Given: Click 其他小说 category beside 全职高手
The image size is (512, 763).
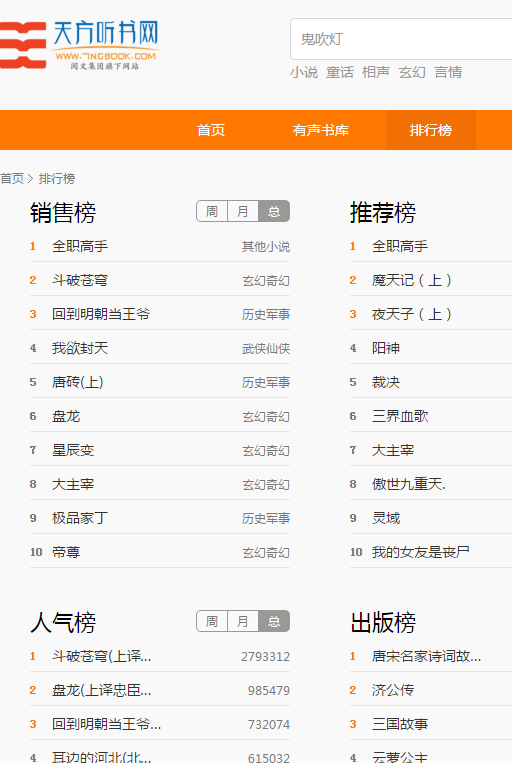Looking at the screenshot, I should [266, 247].
